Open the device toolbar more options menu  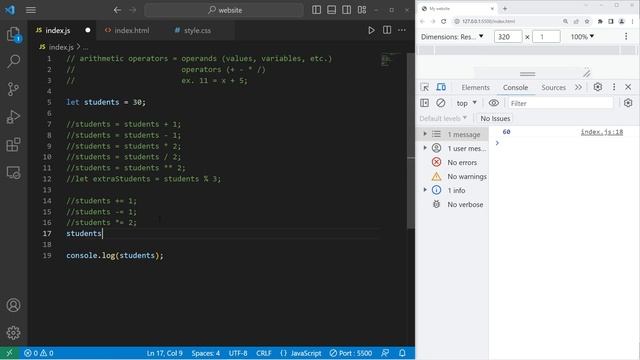626,37
